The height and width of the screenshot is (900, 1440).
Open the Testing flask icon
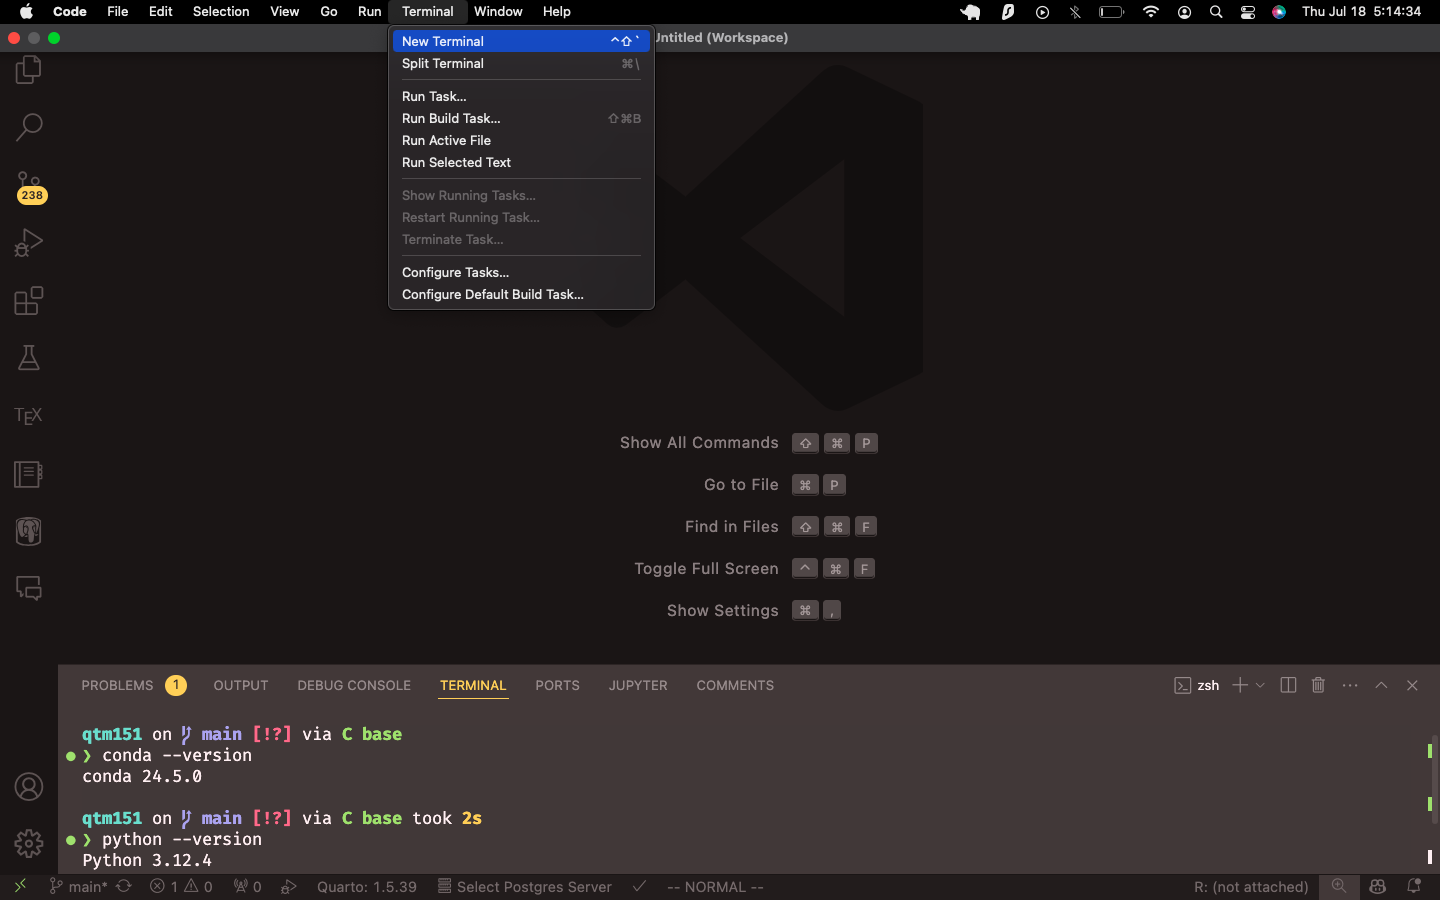(x=29, y=358)
